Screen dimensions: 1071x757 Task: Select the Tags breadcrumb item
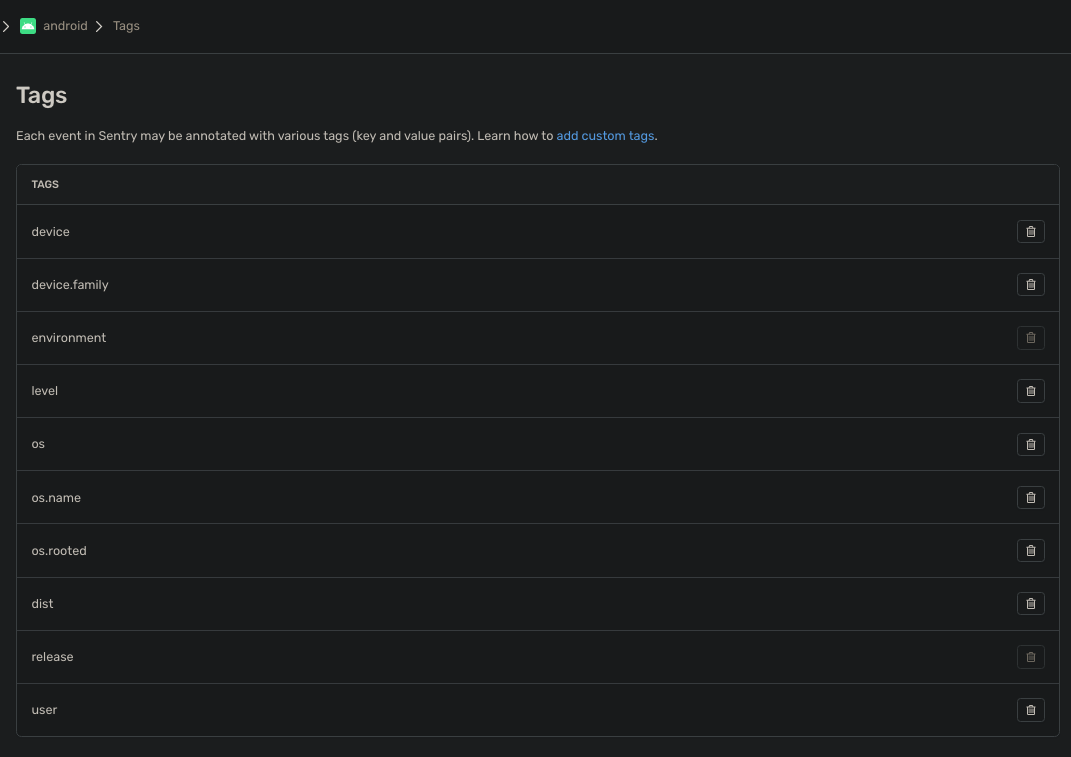(x=126, y=25)
